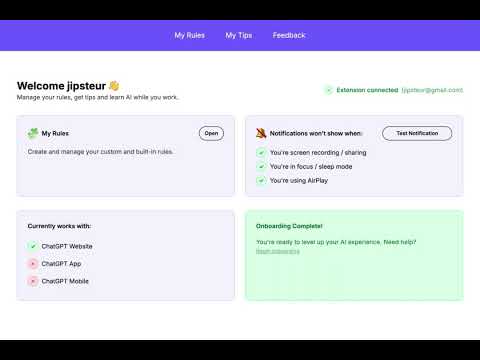Click the 'ChatGPT Website' label
This screenshot has height=360, width=480.
[67, 246]
